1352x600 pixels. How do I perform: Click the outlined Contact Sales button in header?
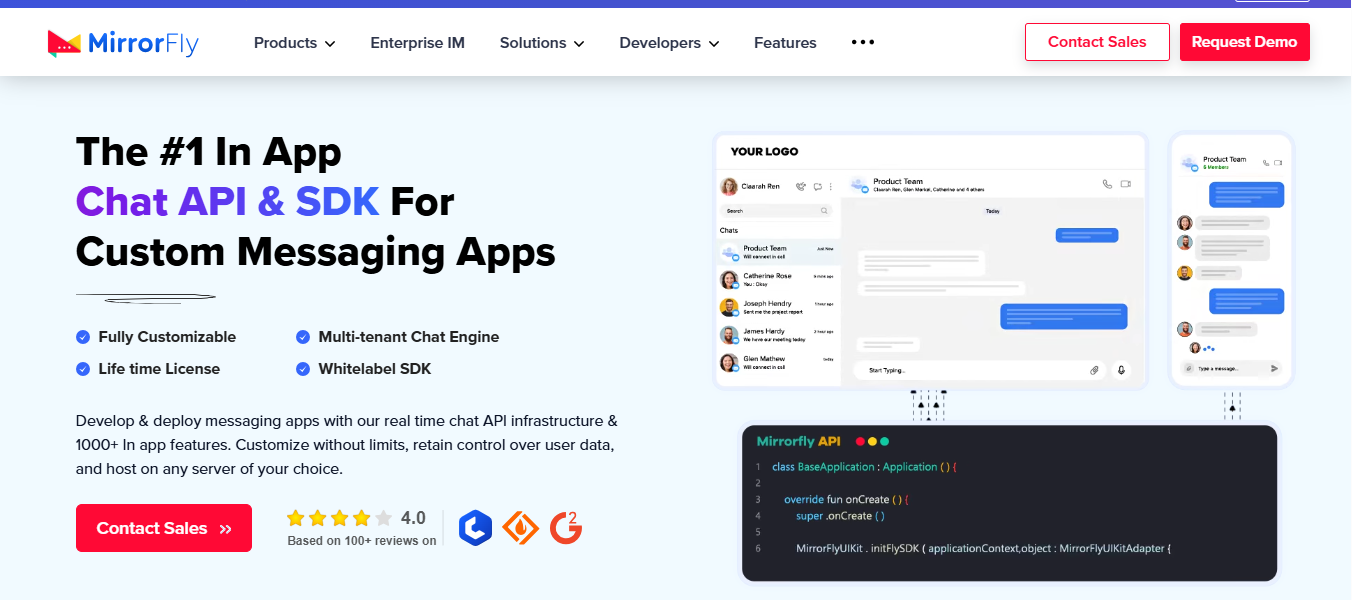coord(1097,42)
